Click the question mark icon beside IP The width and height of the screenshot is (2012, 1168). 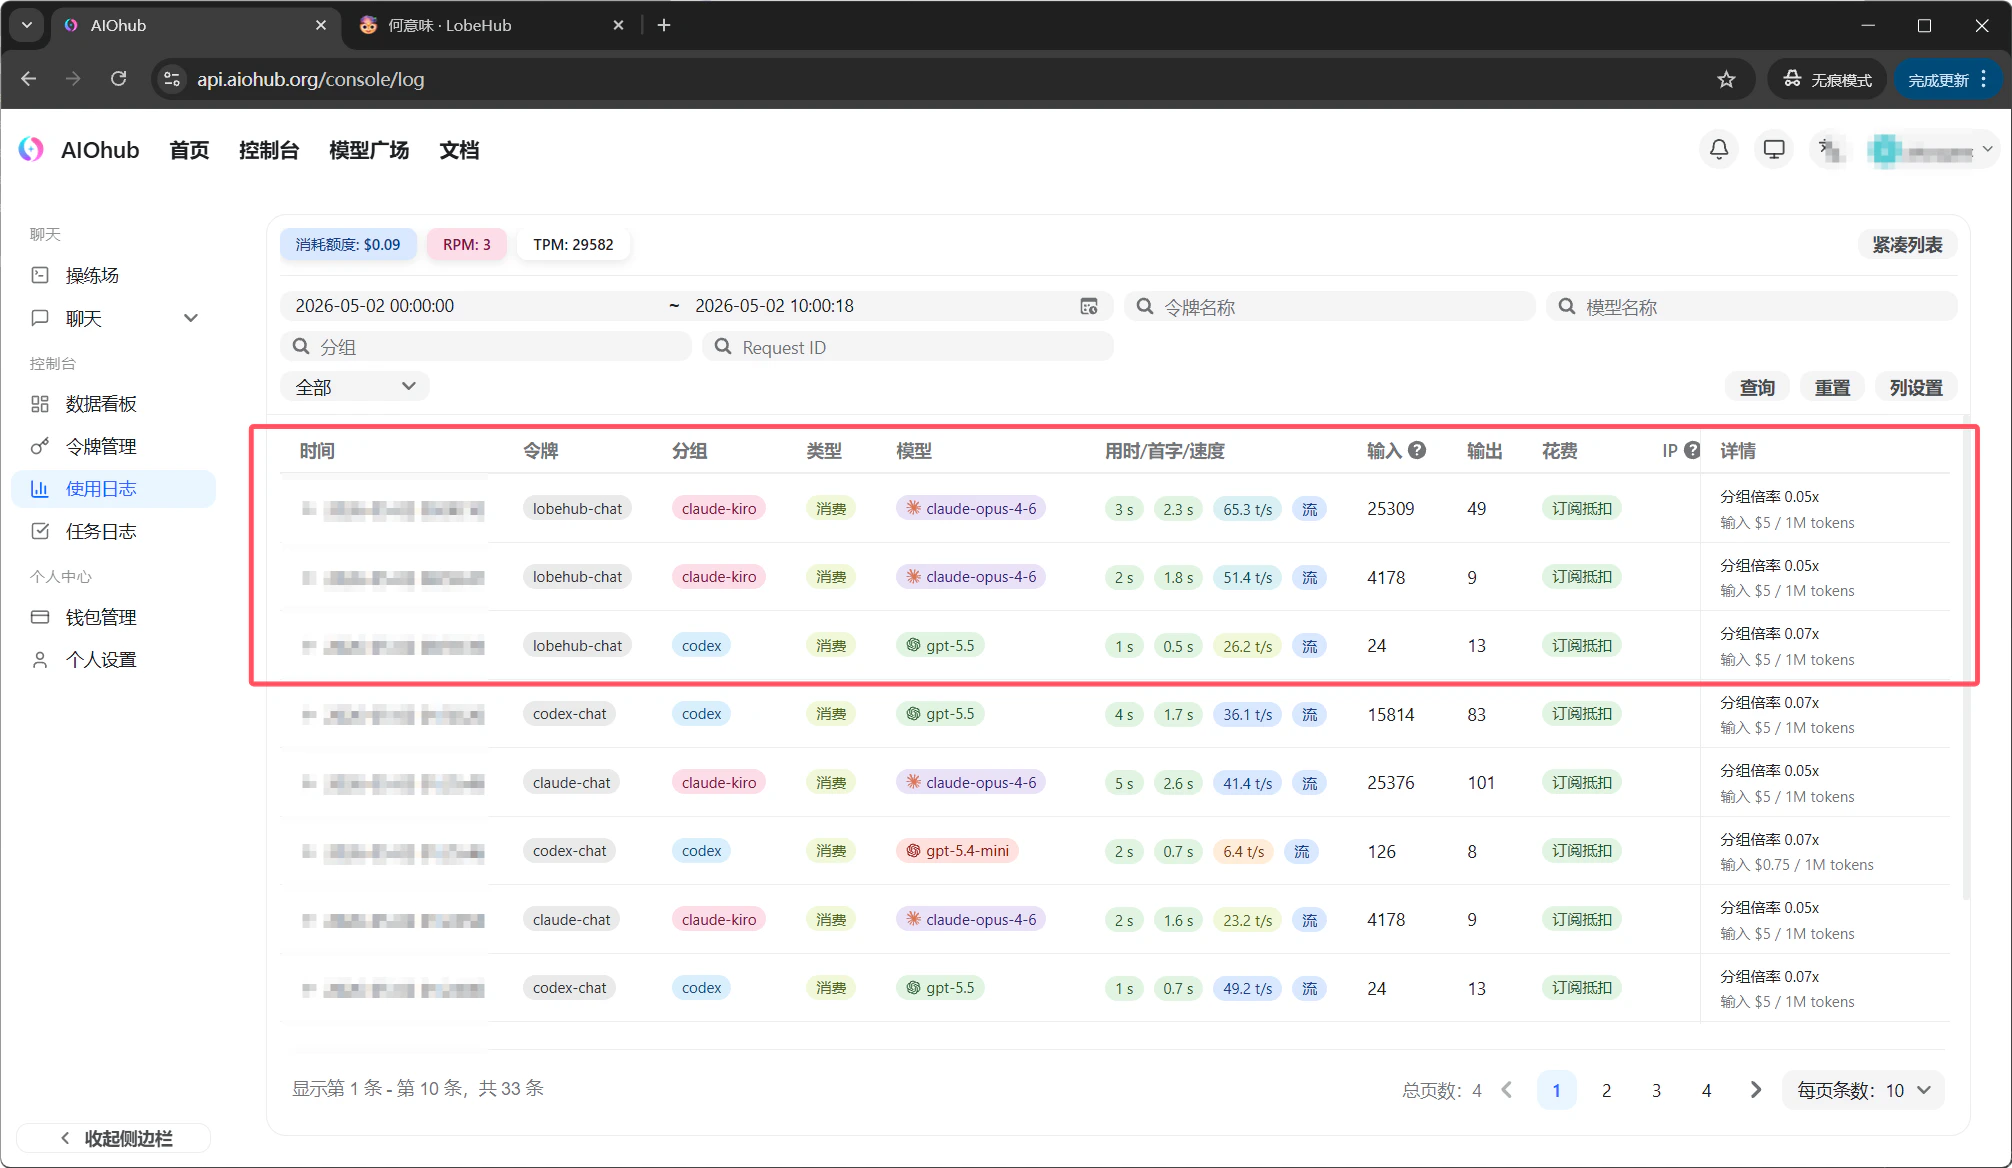pyautogui.click(x=1692, y=450)
